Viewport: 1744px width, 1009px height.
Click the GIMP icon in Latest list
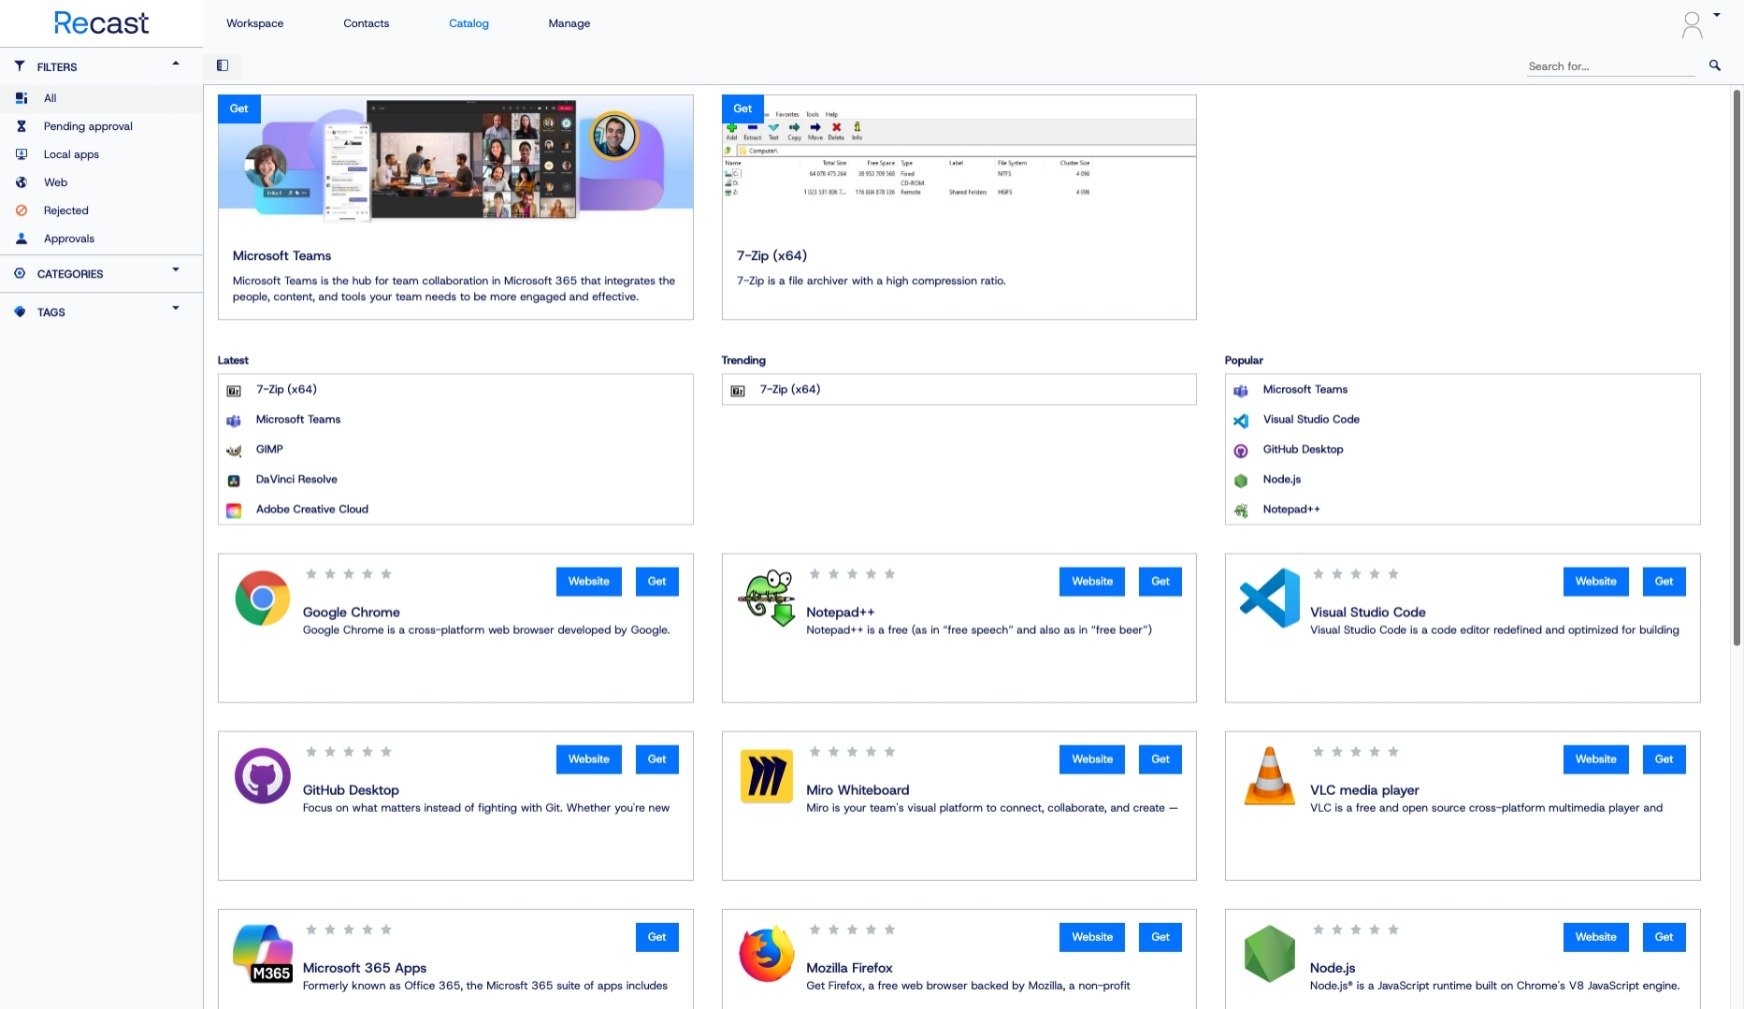coord(234,451)
